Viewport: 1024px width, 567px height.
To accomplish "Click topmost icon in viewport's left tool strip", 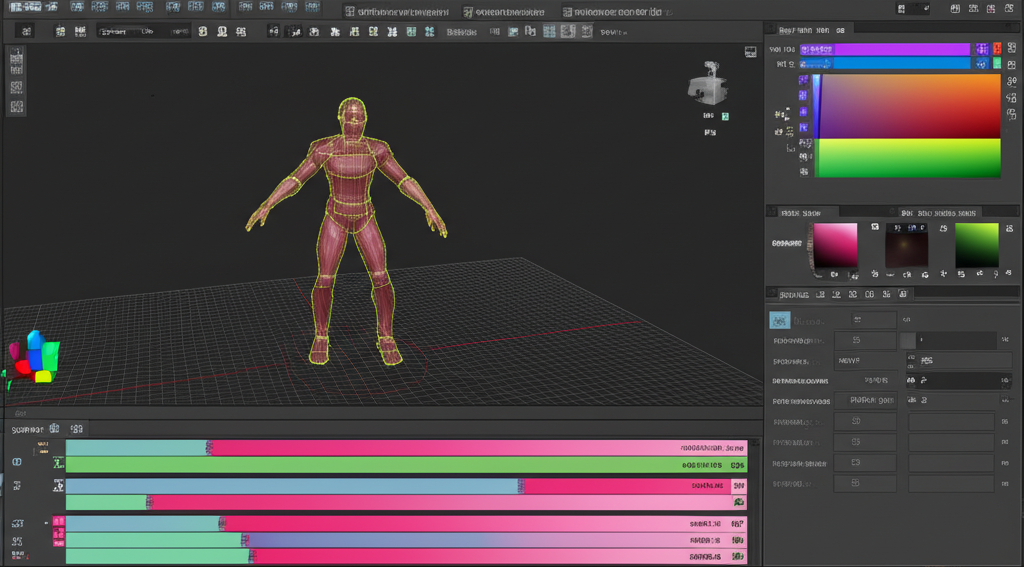I will pyautogui.click(x=17, y=54).
